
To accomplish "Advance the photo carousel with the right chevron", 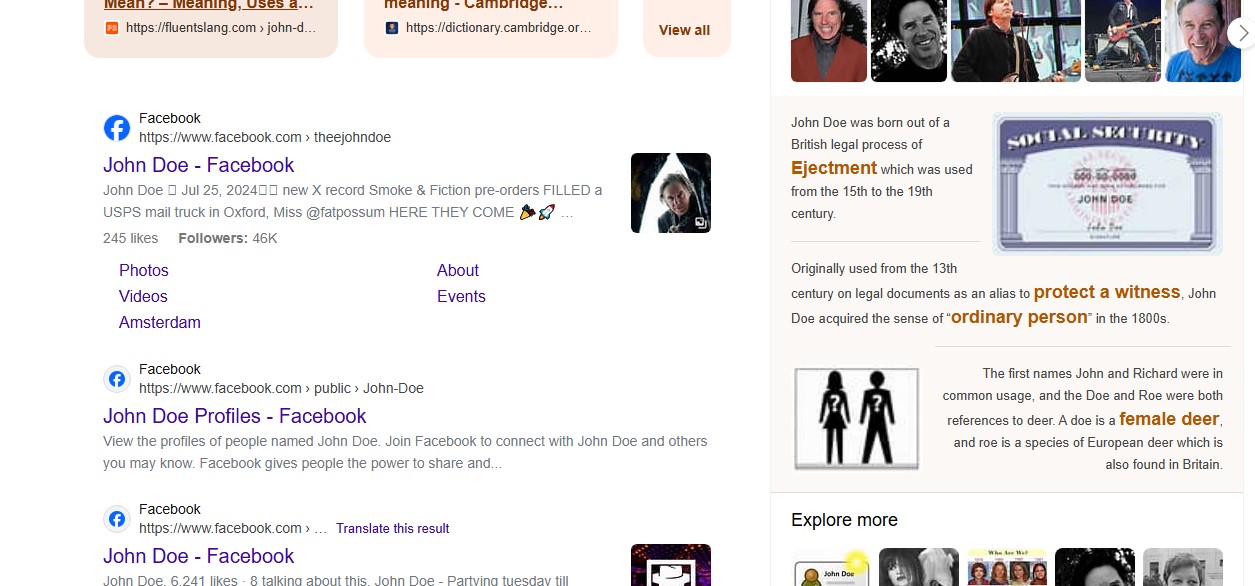I will point(1242,33).
